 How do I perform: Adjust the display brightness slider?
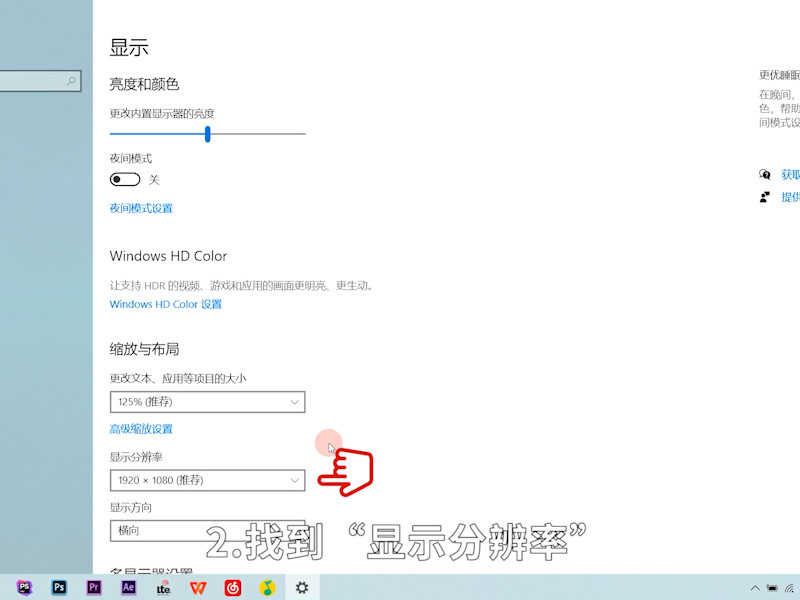(x=207, y=133)
